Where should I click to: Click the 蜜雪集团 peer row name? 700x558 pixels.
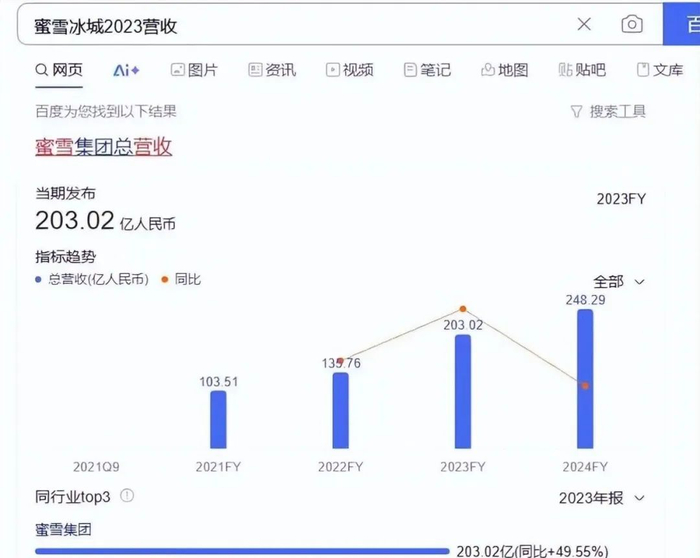(63, 530)
